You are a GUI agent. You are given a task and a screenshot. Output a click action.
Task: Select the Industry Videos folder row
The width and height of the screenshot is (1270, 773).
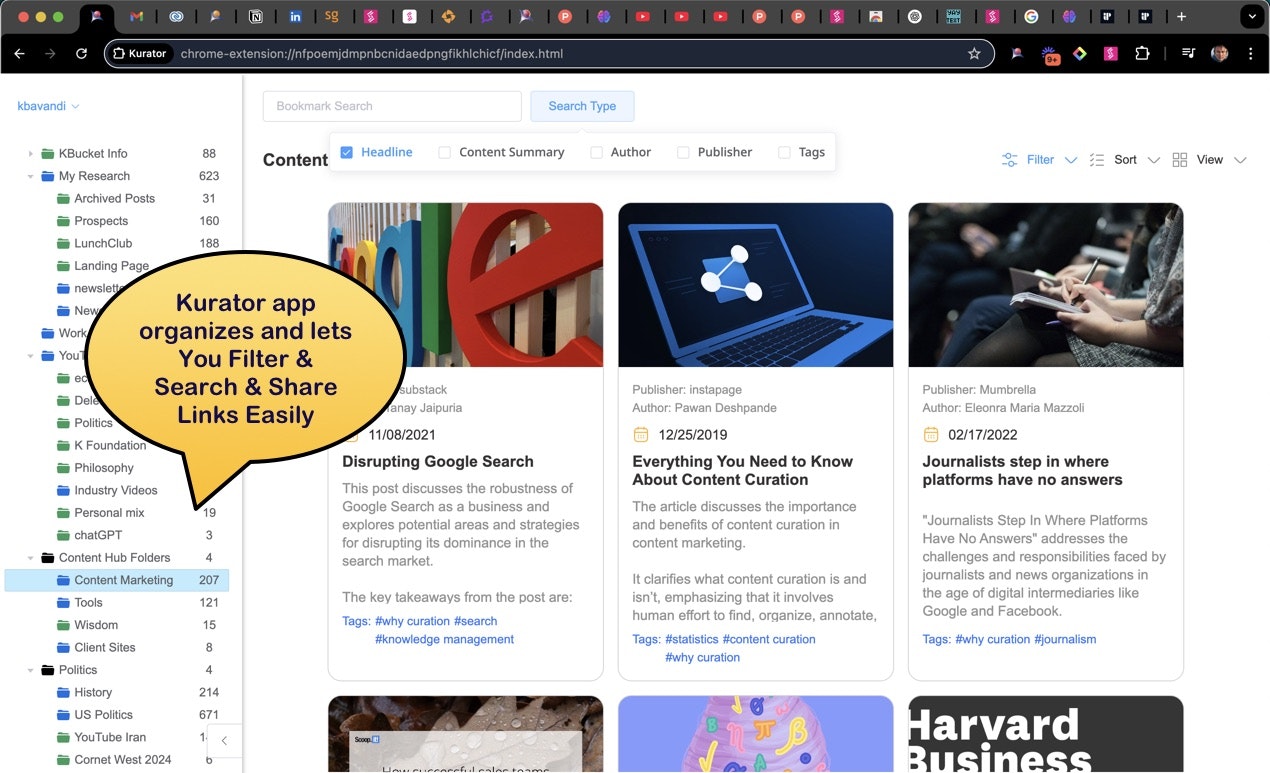tap(117, 491)
